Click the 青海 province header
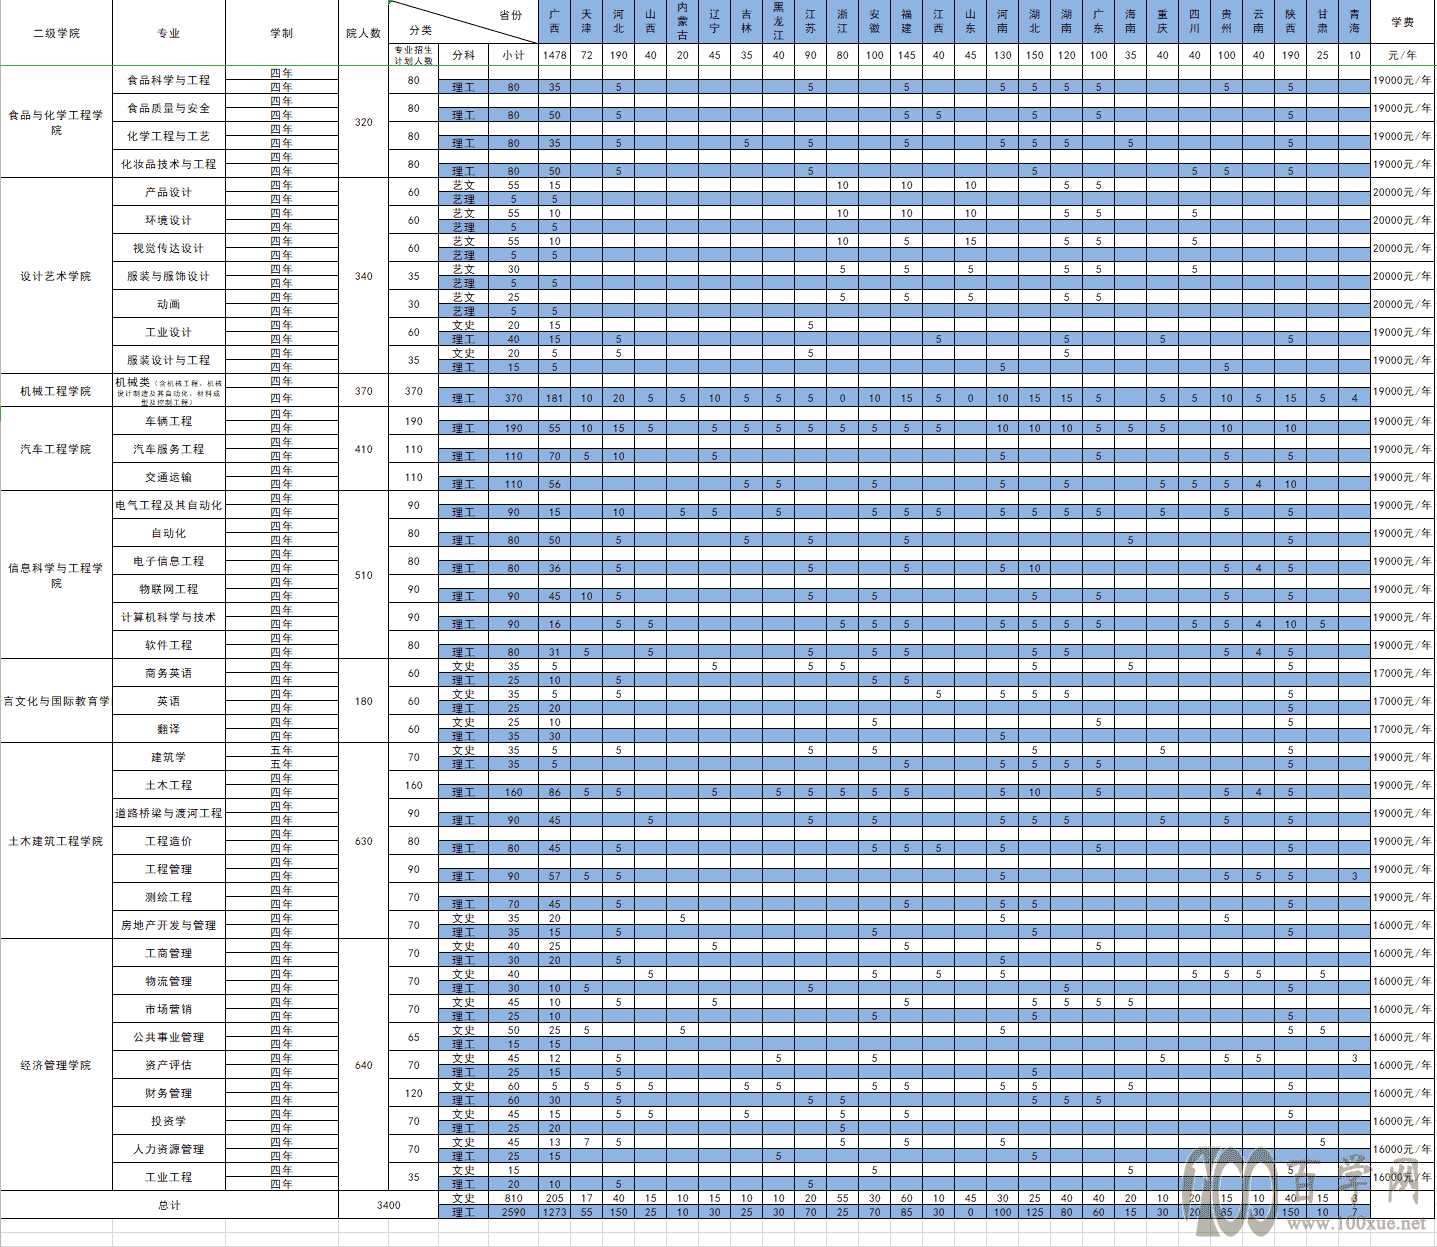The image size is (1437, 1247). [x=1354, y=22]
